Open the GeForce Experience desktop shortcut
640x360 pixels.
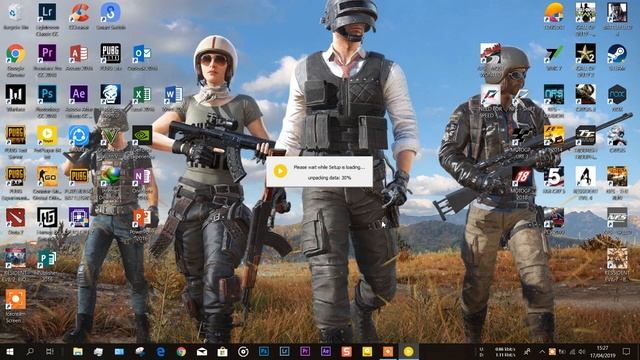coord(142,135)
